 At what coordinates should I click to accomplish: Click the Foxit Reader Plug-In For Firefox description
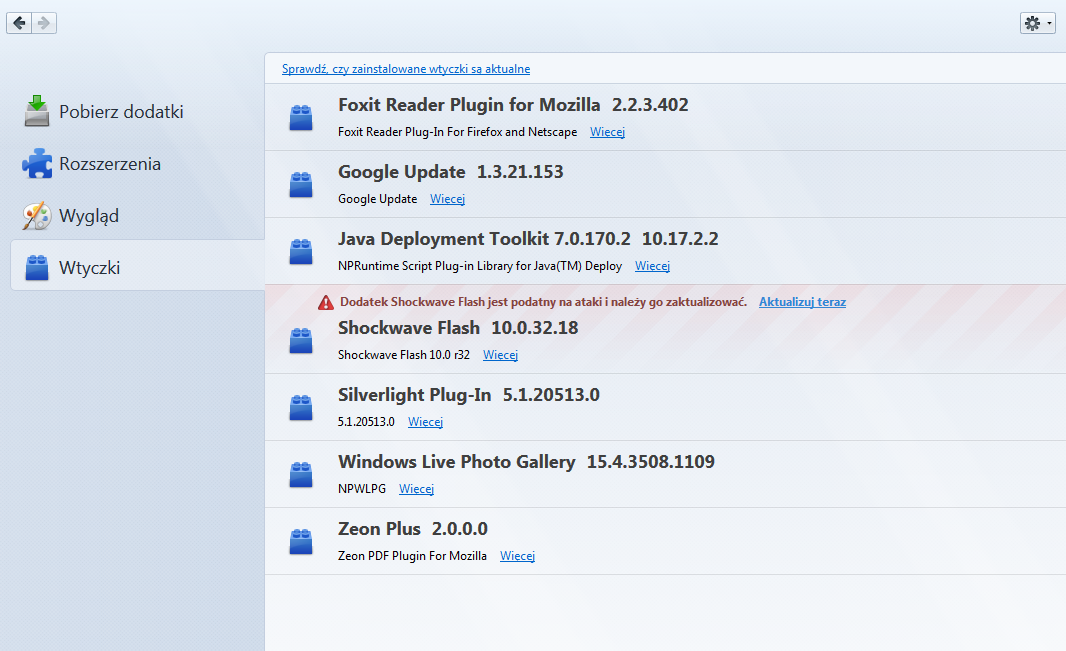458,132
